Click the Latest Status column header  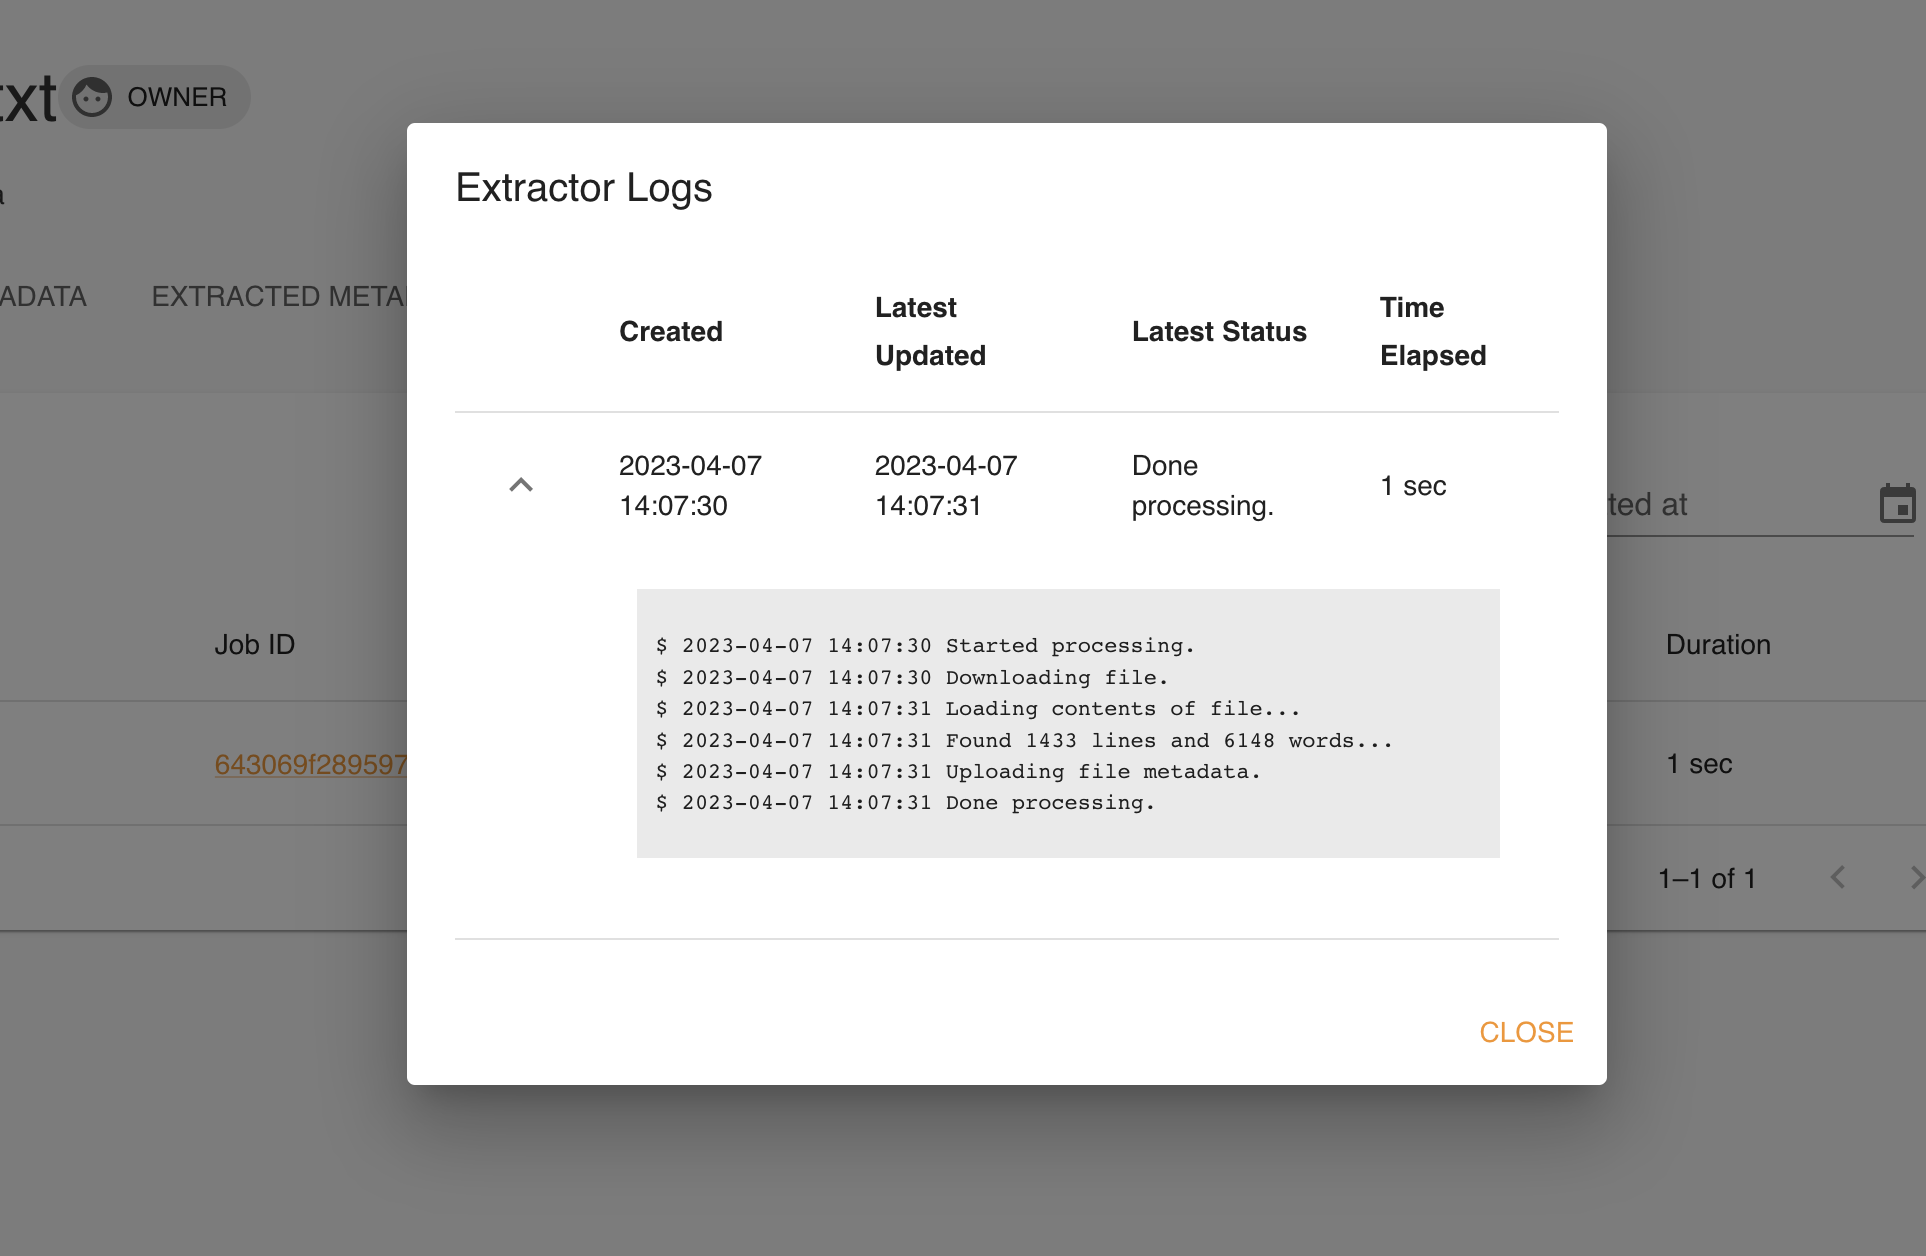(x=1218, y=332)
